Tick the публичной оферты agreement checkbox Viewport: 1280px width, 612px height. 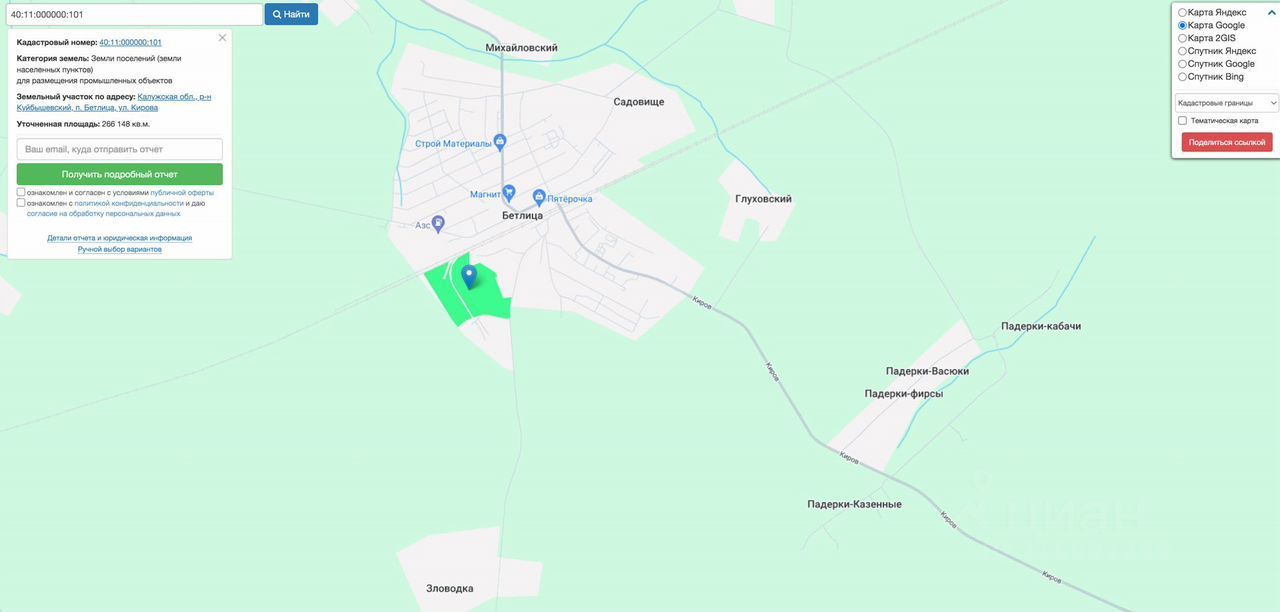[21, 192]
